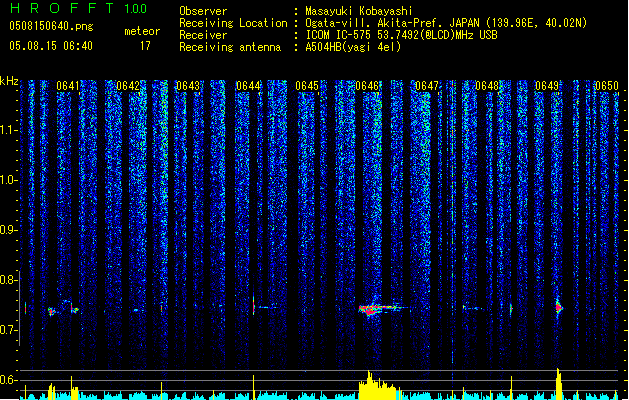Click the 0646 time marker

point(367,86)
